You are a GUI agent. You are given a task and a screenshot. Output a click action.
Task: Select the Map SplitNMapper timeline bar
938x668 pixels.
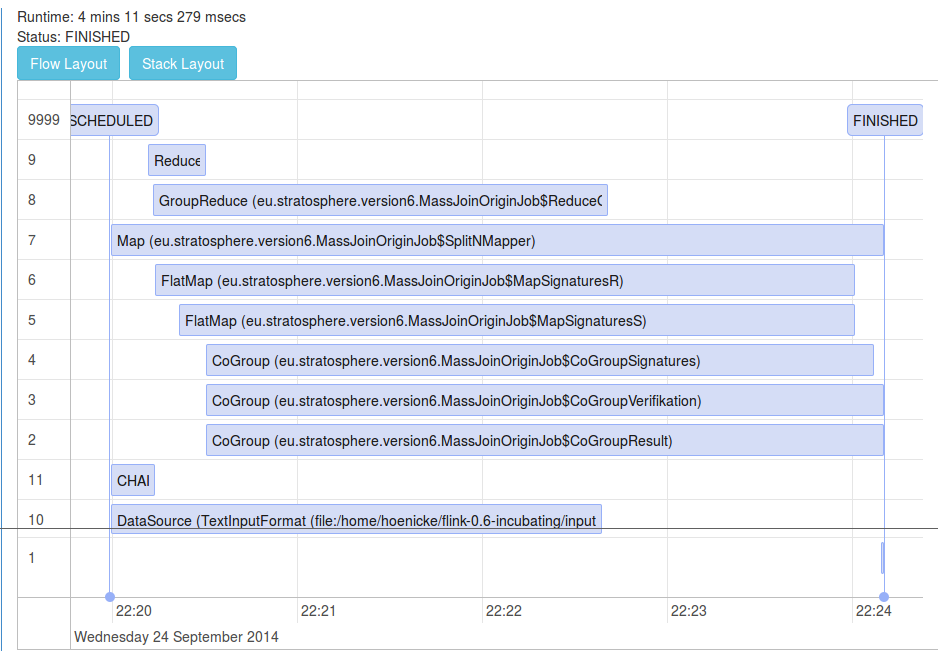pos(497,241)
